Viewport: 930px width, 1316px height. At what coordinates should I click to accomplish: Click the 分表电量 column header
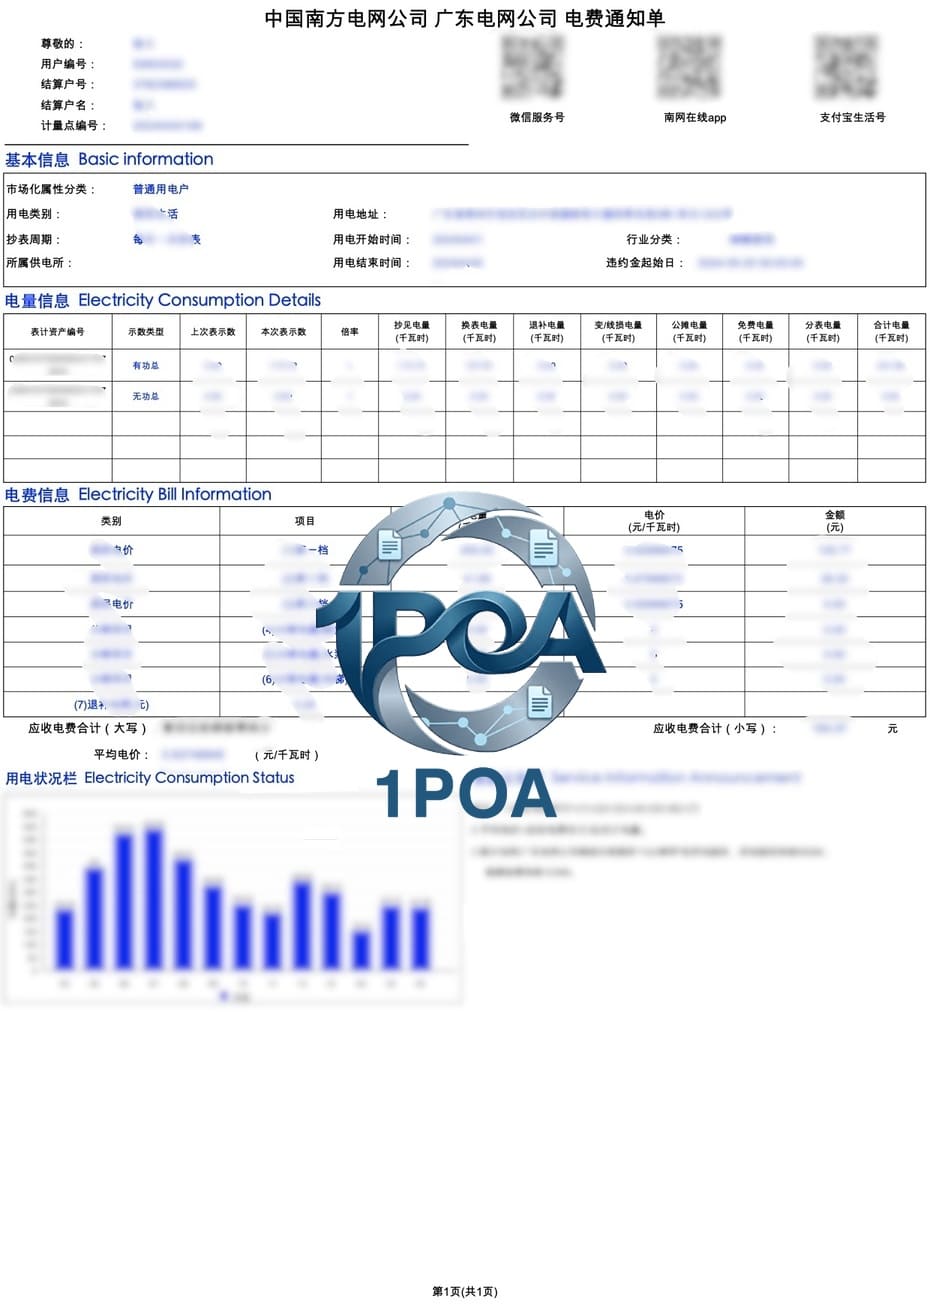(x=824, y=332)
